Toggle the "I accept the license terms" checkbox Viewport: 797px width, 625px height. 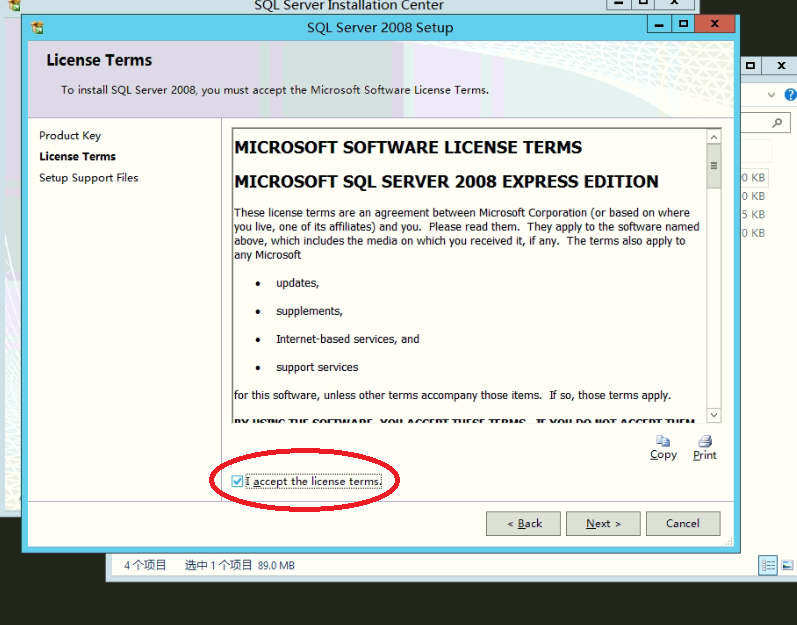click(237, 481)
